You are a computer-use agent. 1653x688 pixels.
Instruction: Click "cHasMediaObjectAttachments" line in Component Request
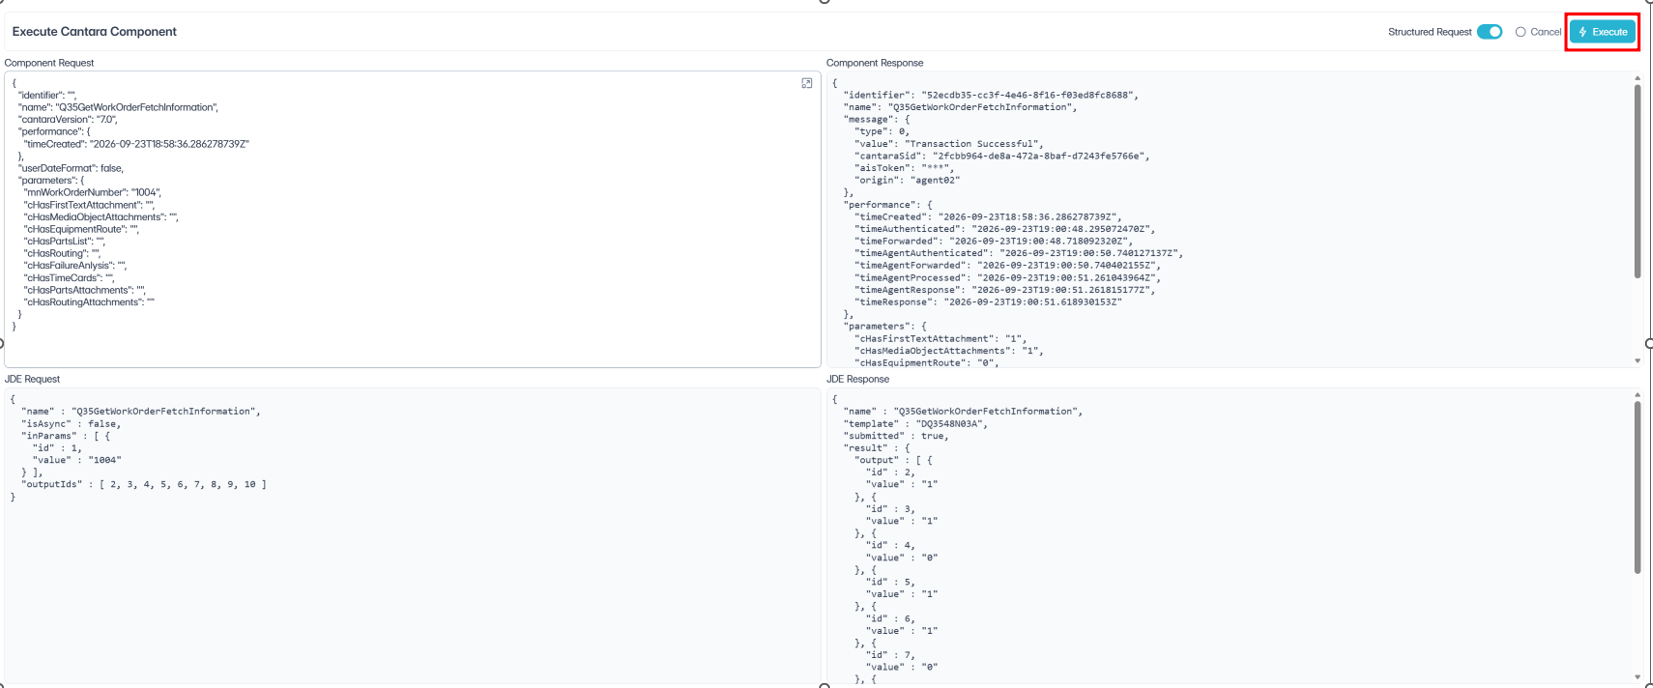[101, 217]
